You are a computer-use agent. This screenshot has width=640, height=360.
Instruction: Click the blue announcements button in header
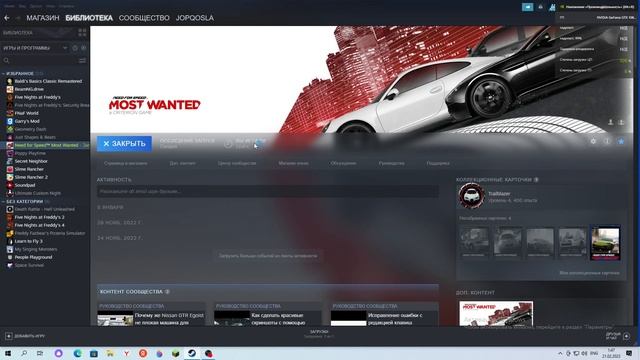527,7
